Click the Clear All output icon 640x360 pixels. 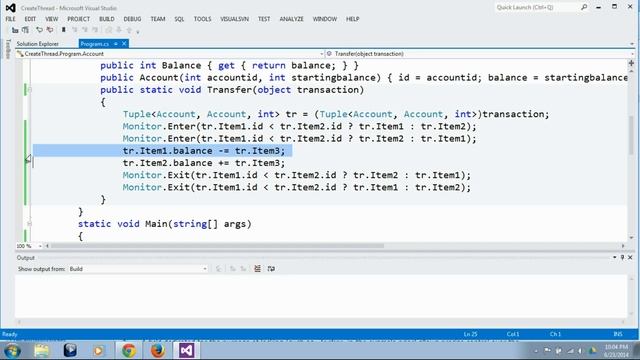pos(257,269)
